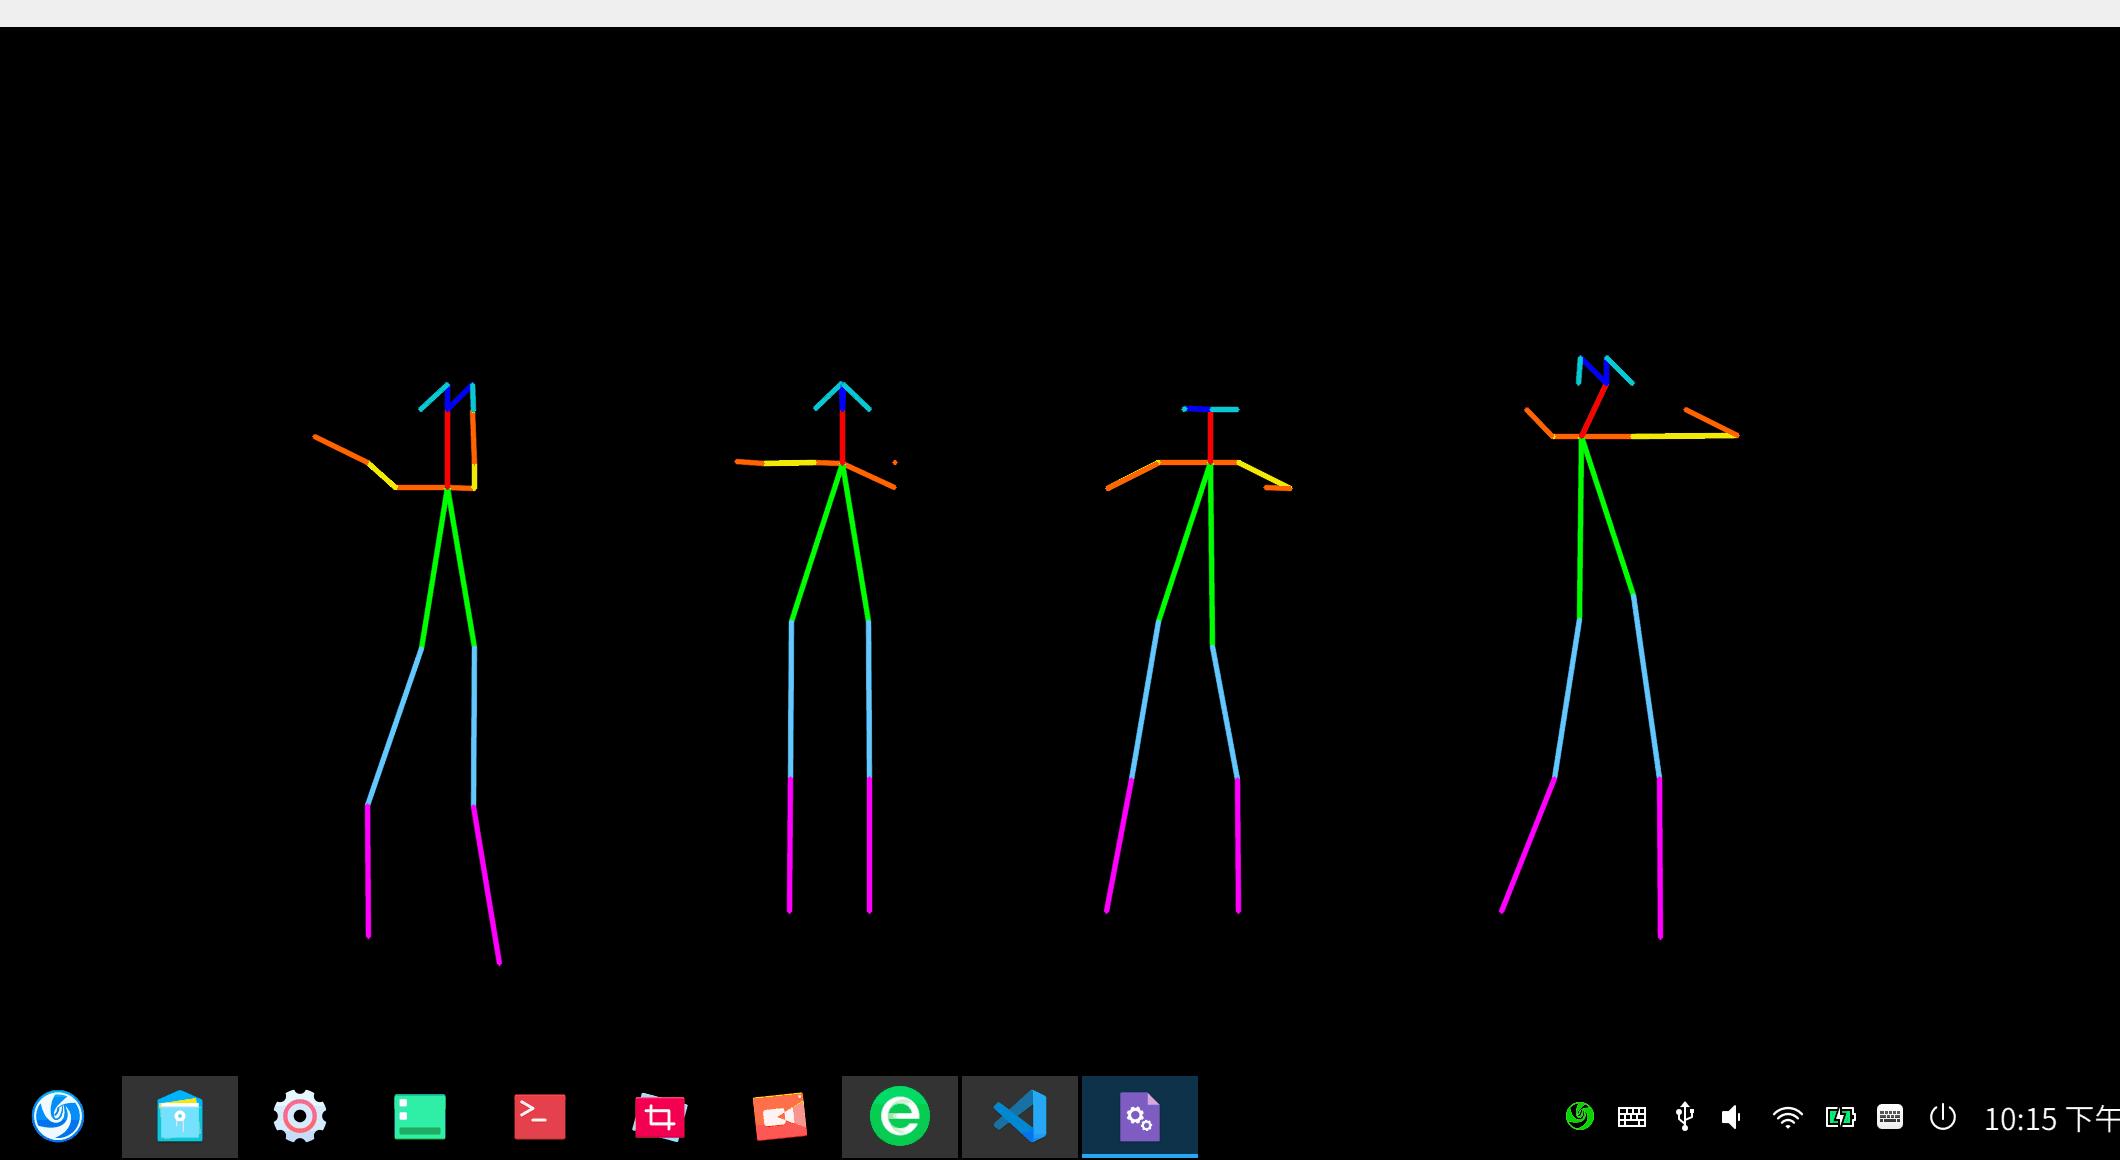Open the blue wallet app in the dock

[180, 1116]
